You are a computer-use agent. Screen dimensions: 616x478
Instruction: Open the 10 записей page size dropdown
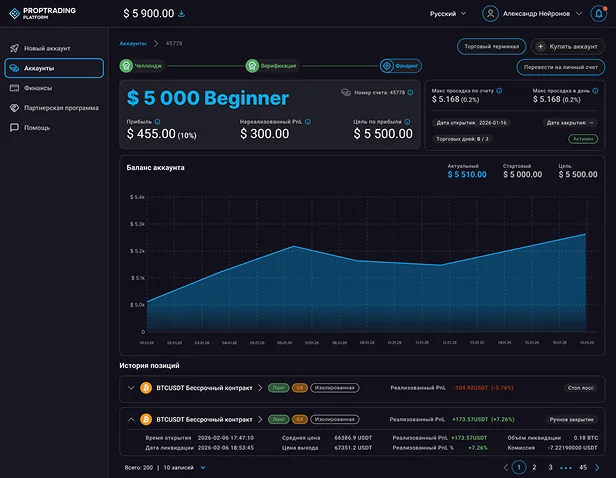pos(184,467)
